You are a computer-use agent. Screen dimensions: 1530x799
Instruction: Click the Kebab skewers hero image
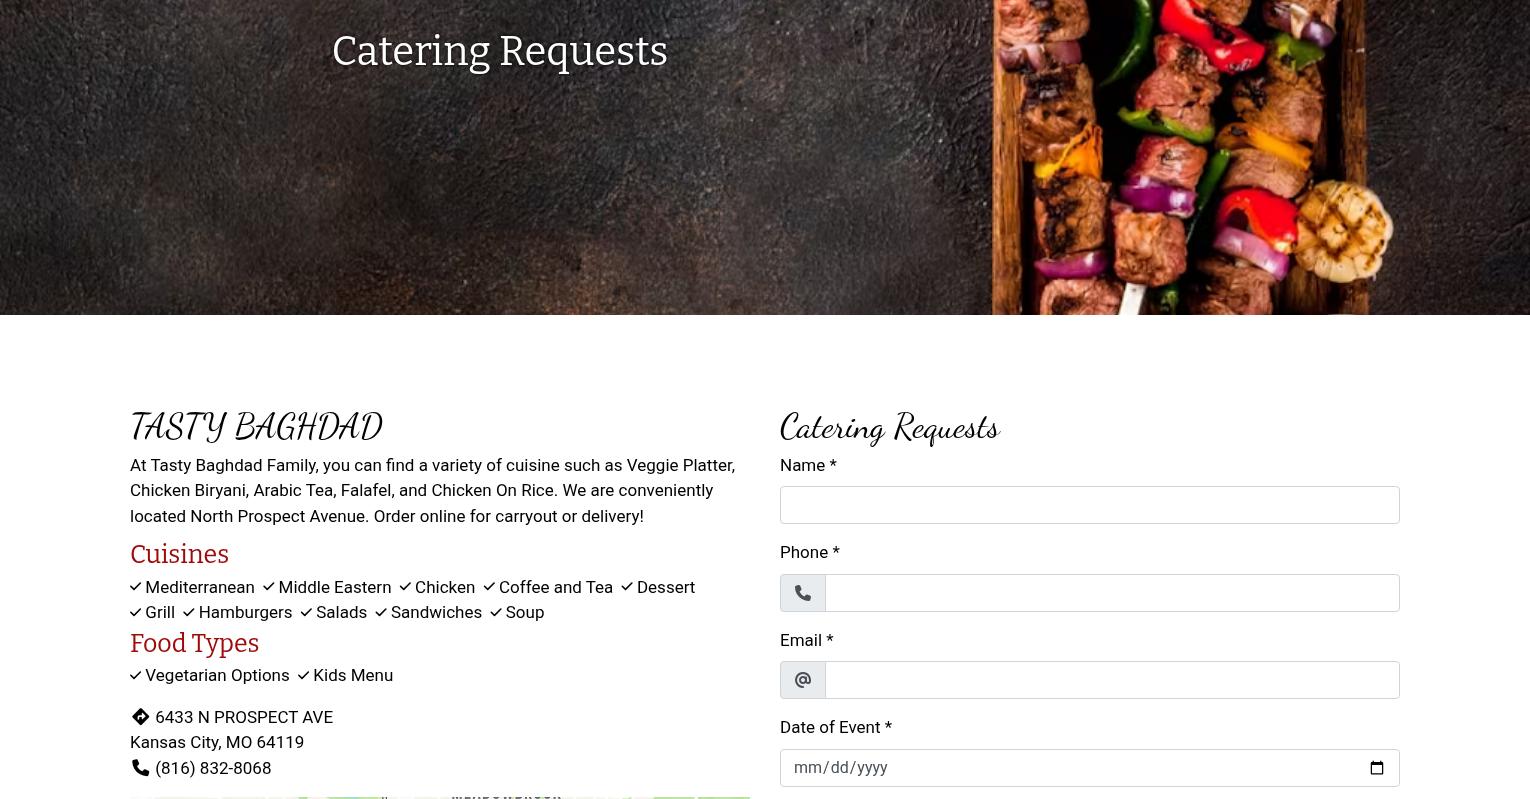click(1190, 157)
